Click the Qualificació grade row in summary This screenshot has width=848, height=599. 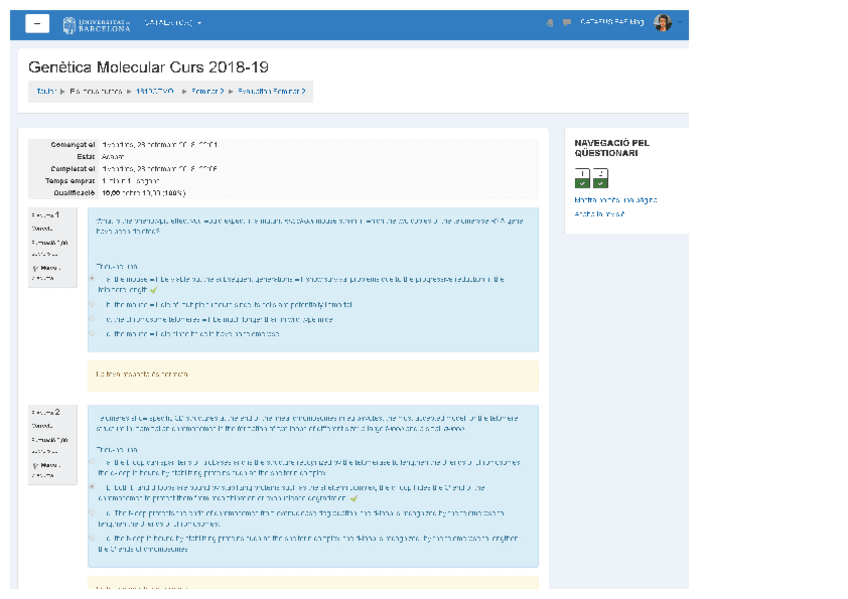coord(283,193)
